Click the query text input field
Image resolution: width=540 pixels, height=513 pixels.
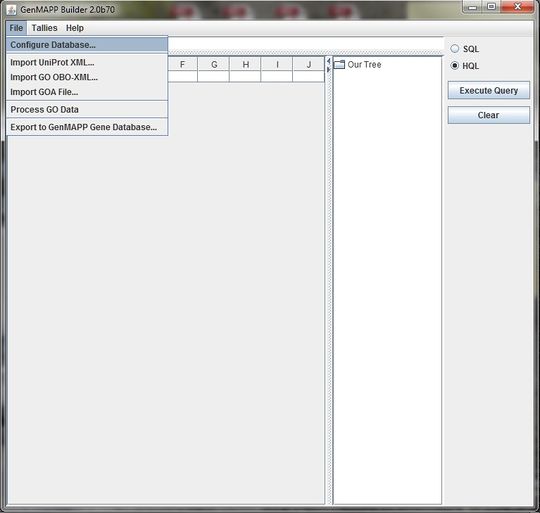pos(305,44)
